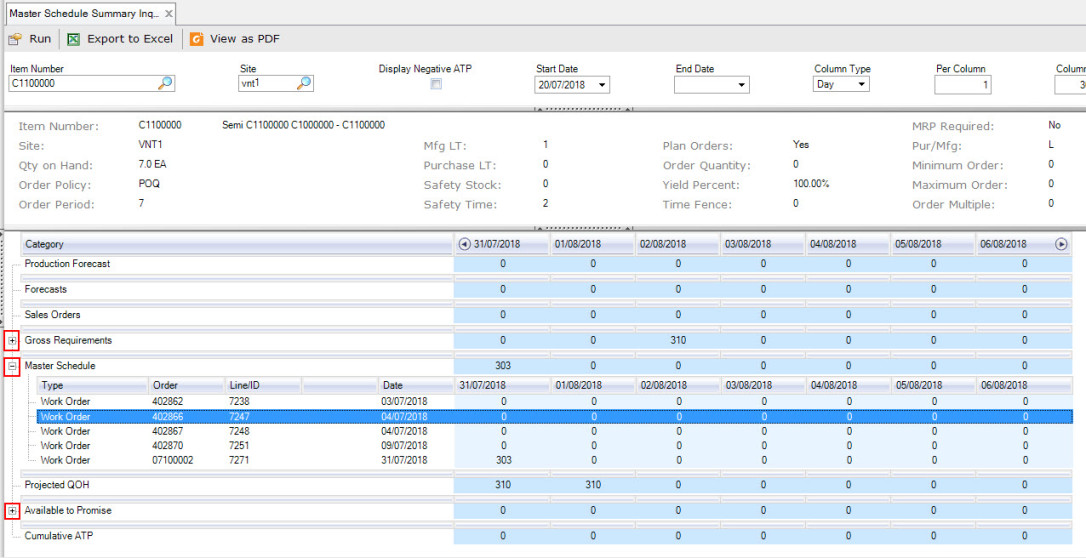This screenshot has width=1086, height=558.
Task: Open Item Number lookup magnifier
Action: coord(166,84)
